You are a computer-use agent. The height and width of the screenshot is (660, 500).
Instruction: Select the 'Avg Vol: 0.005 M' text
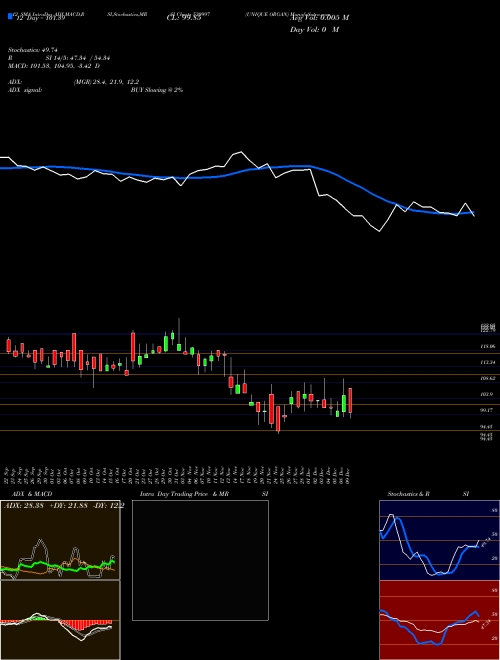click(319, 18)
